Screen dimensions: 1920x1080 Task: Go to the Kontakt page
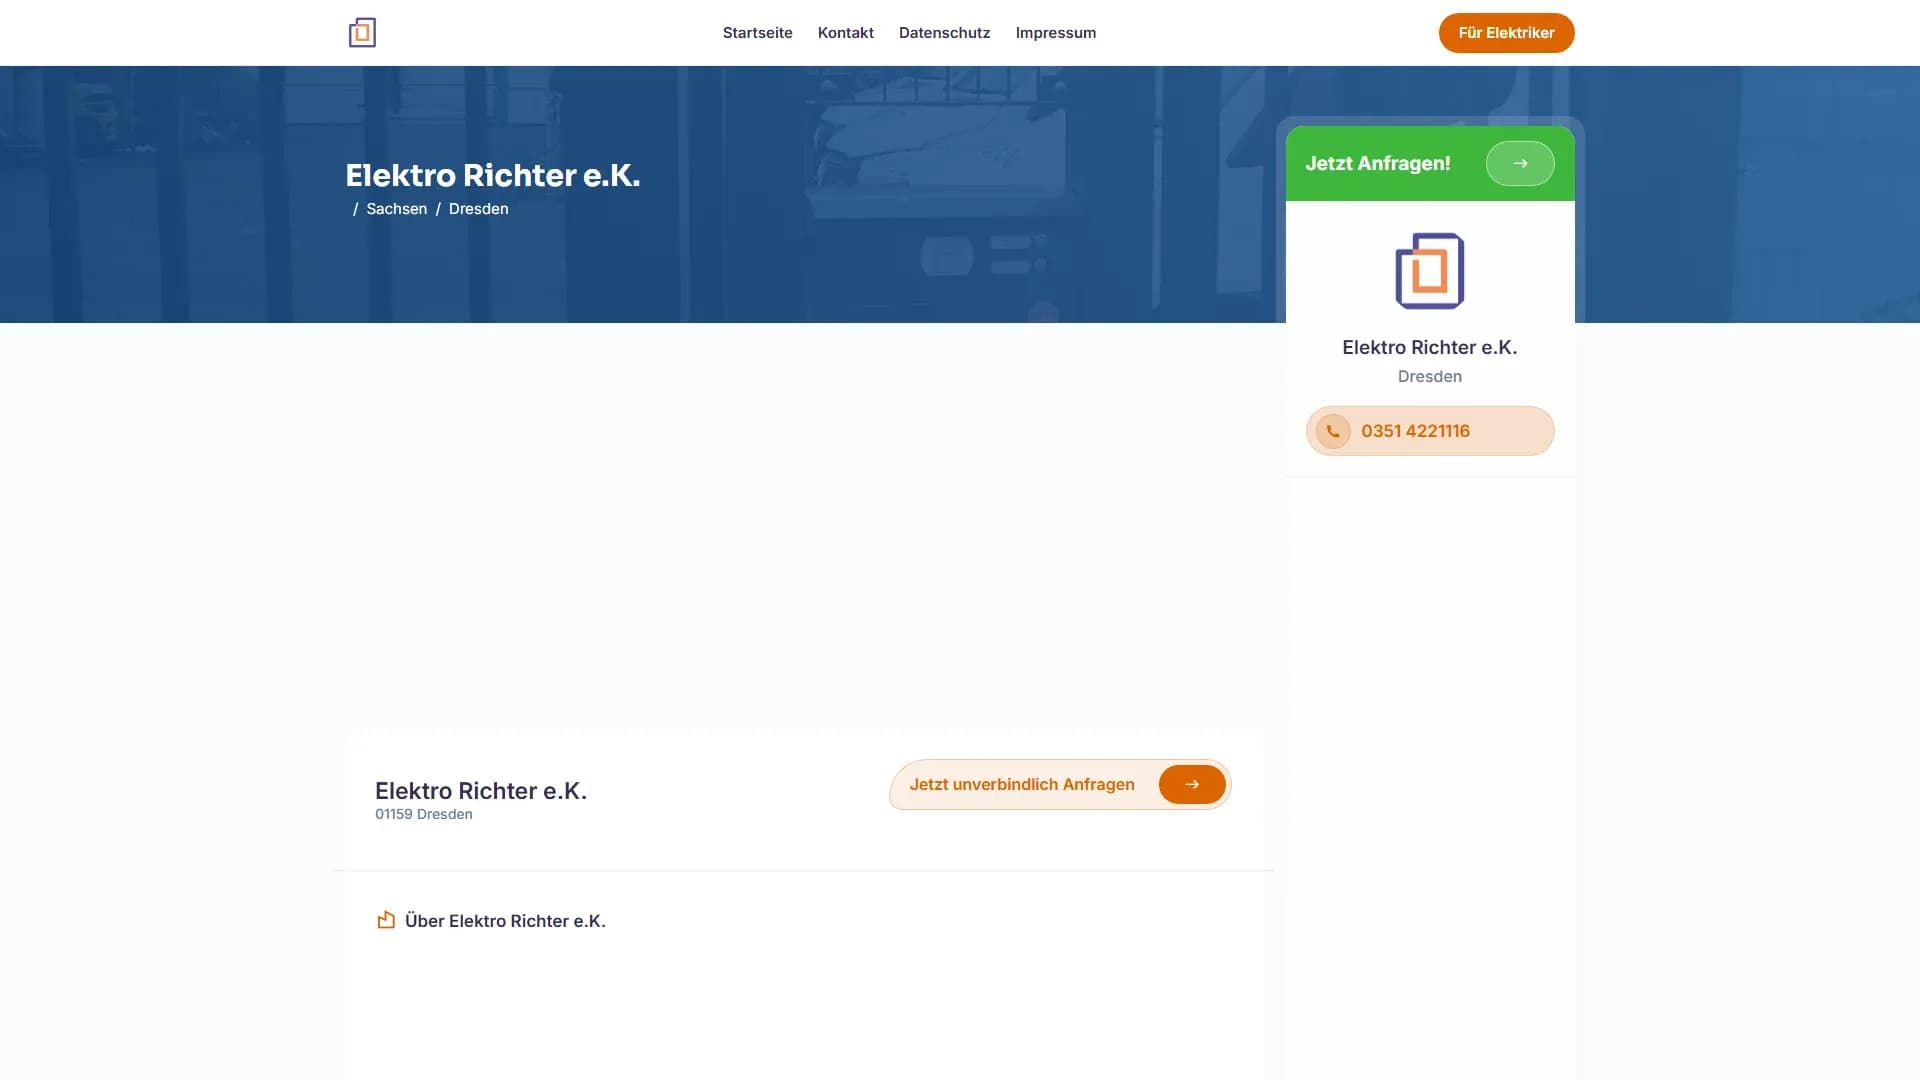[845, 33]
